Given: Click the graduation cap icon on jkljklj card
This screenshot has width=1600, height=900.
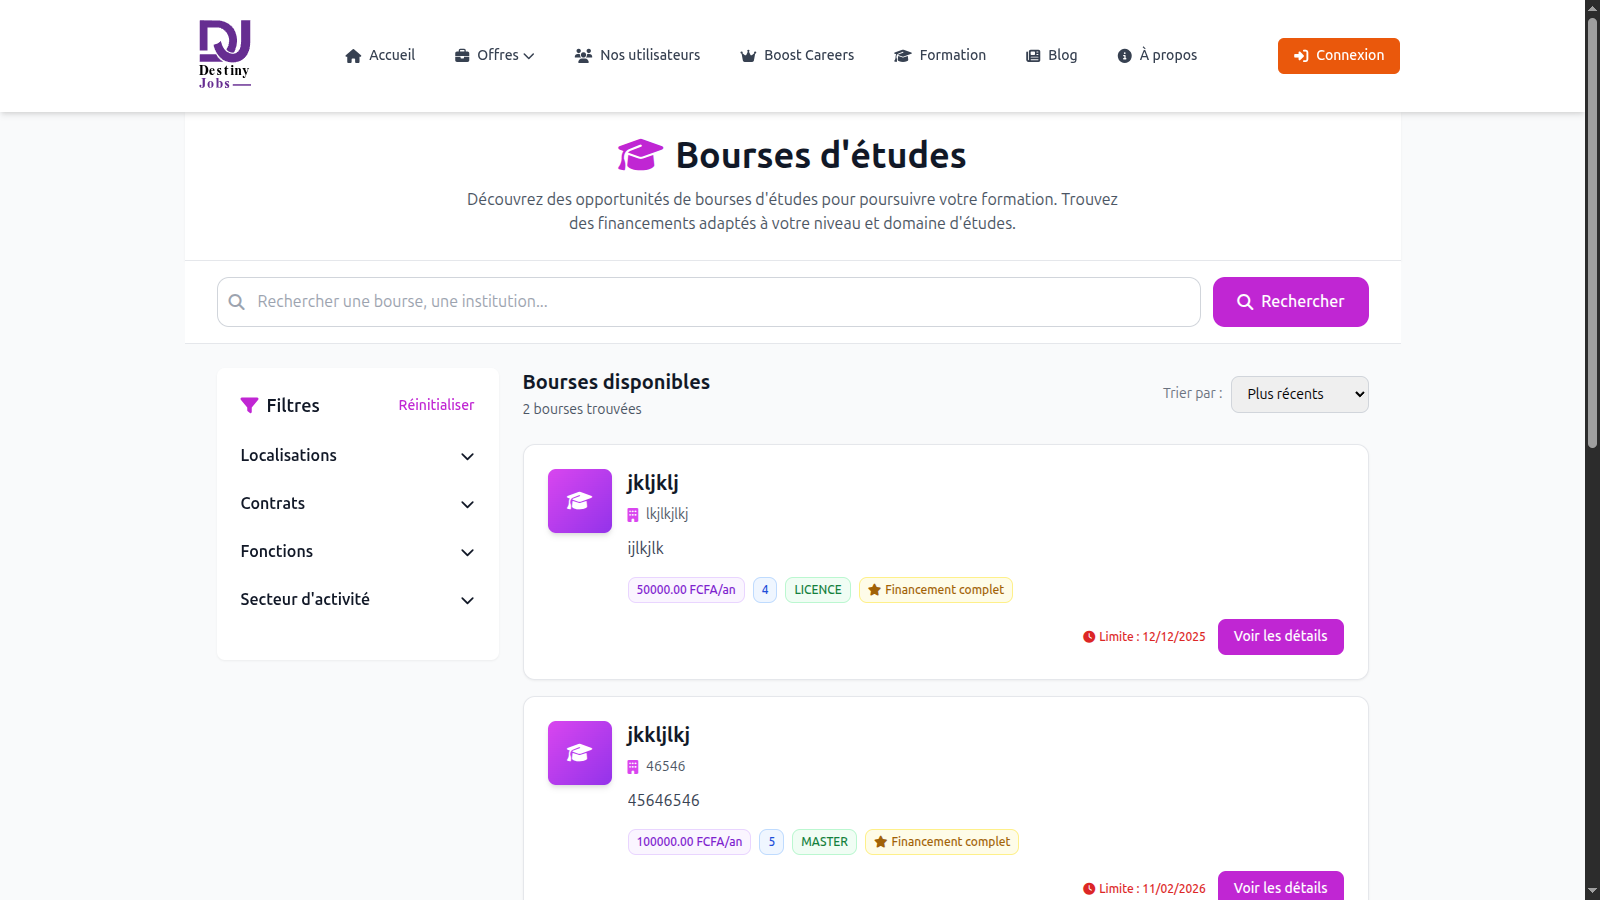Looking at the screenshot, I should pyautogui.click(x=579, y=501).
